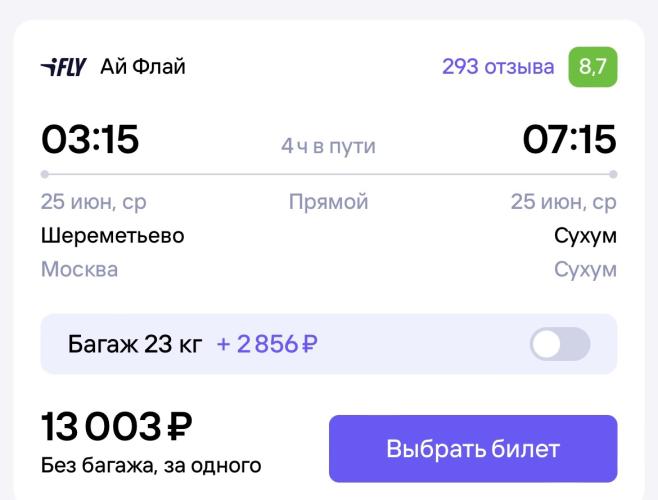Click the Багаж 23 кг label

coord(135,344)
